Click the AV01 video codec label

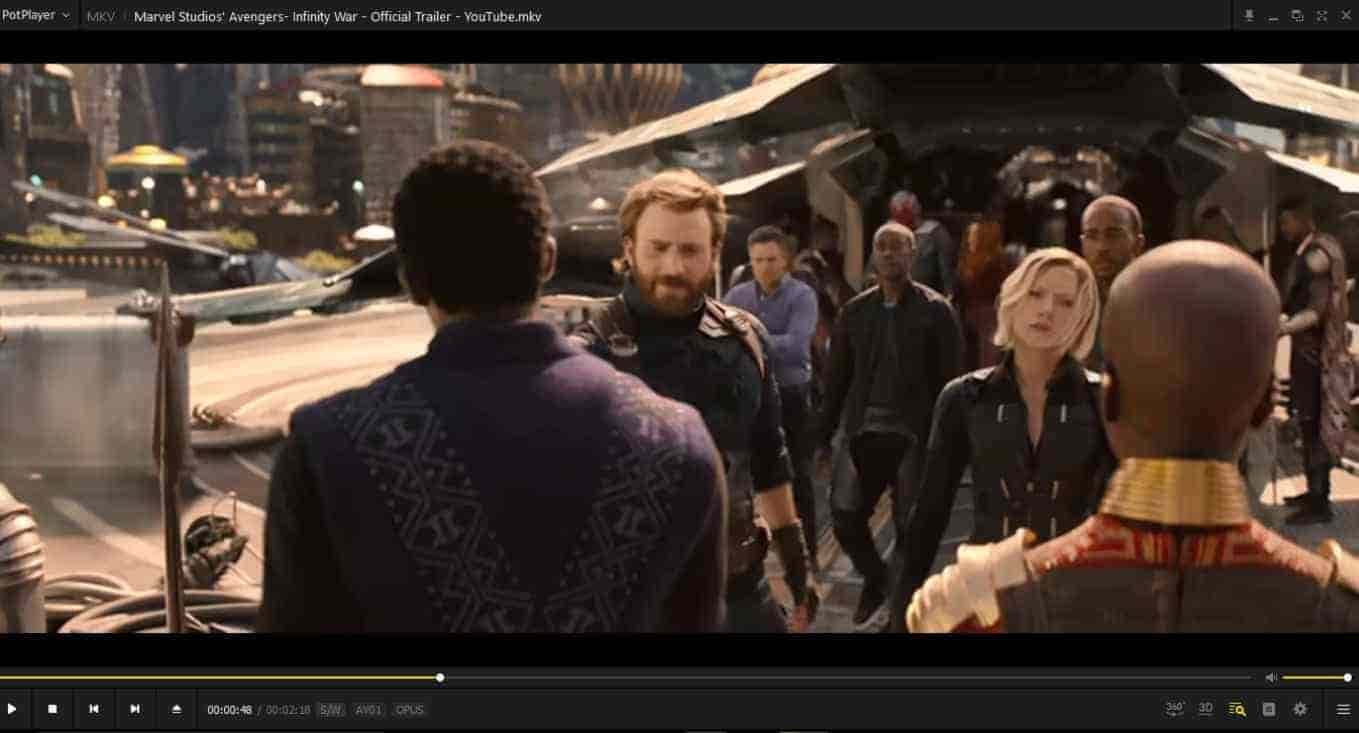coord(369,710)
